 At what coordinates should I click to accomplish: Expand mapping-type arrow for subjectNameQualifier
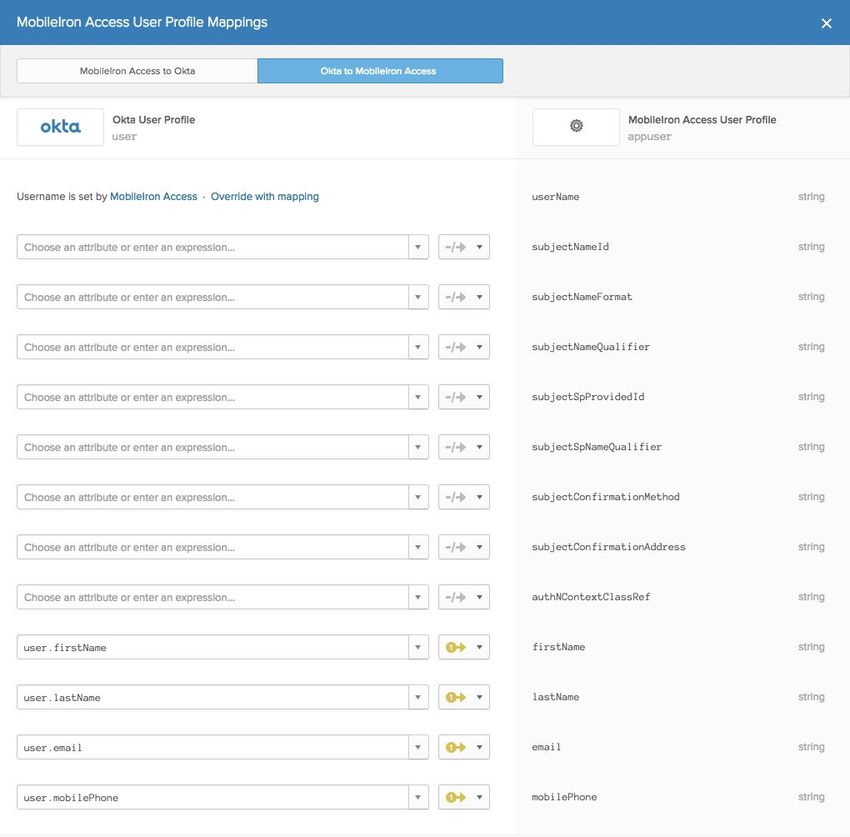click(x=480, y=347)
